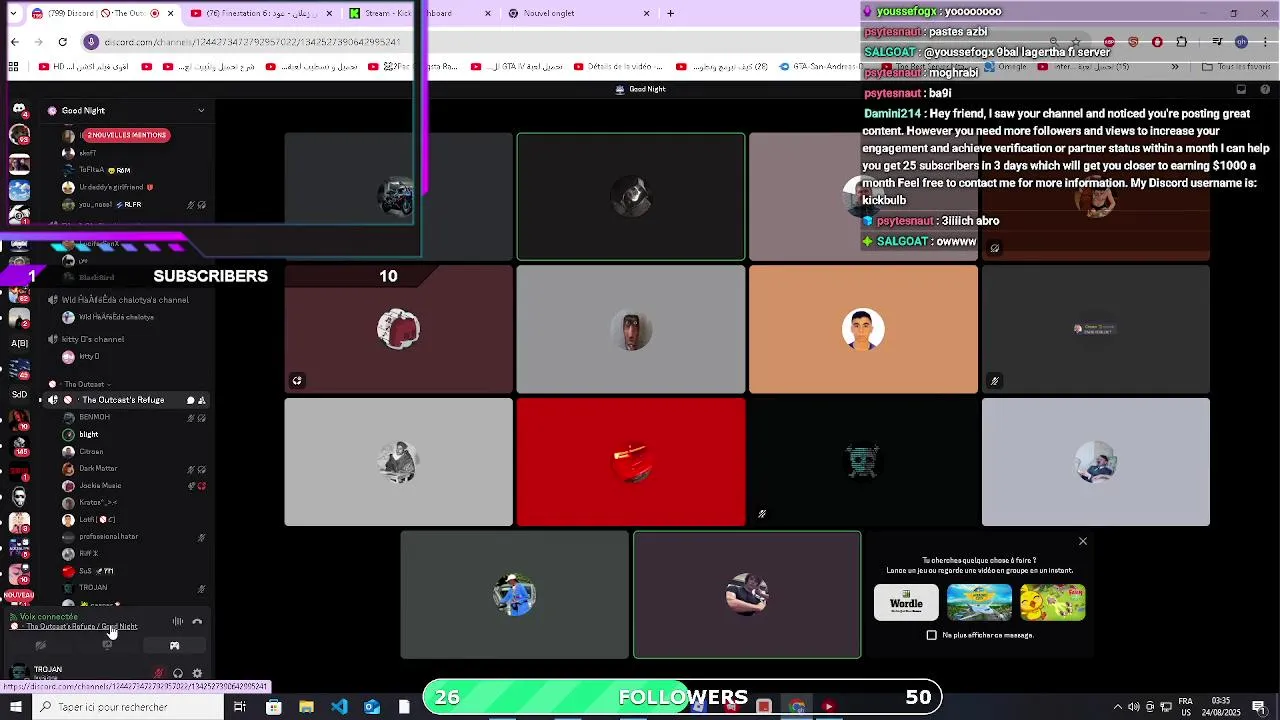Toggle the camera video button
This screenshot has height=720, width=1280.
[41, 646]
